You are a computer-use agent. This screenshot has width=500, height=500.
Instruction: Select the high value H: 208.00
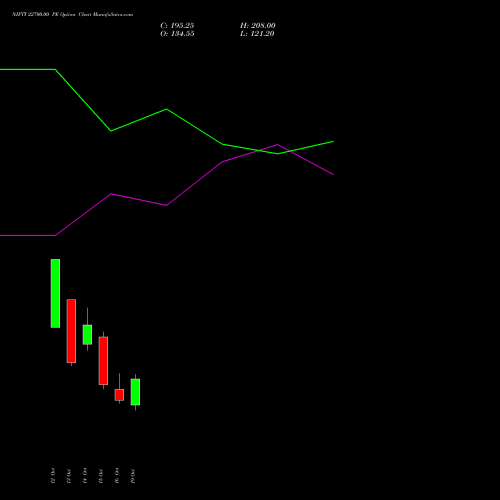(x=258, y=25)
